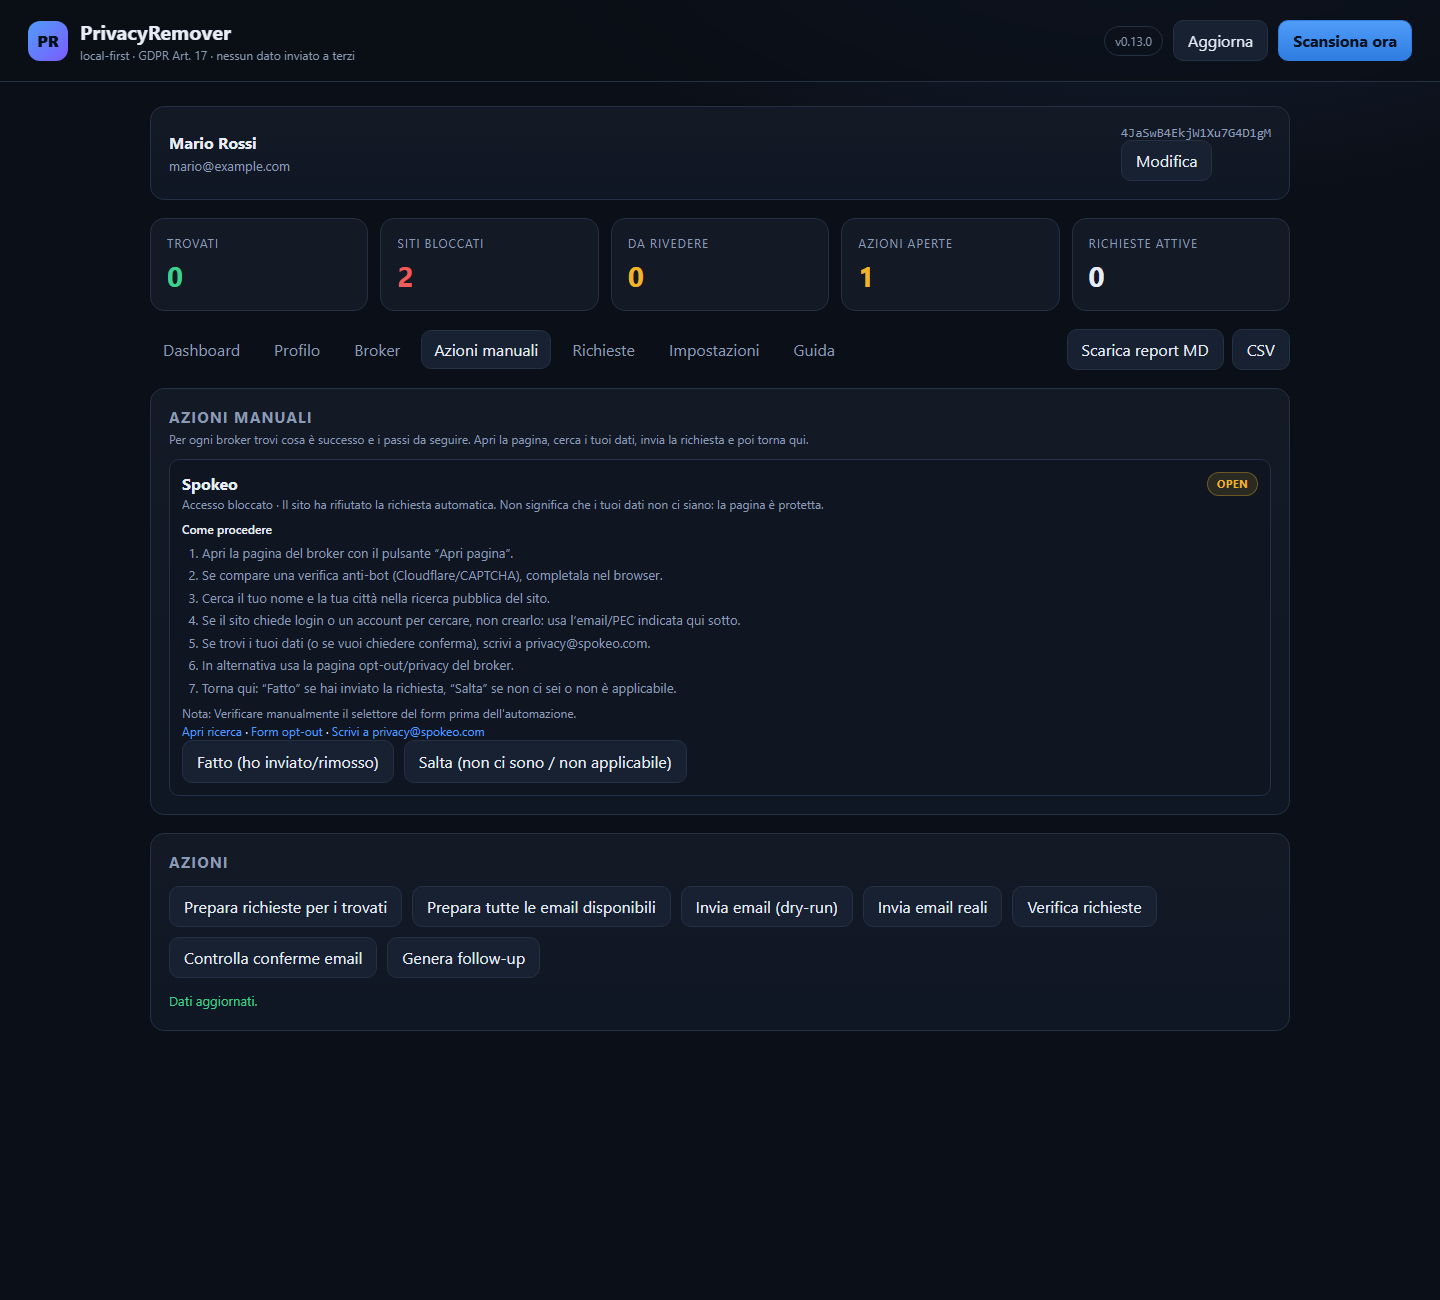Run Invia email (dry-run)
The image size is (1440, 1300).
767,907
